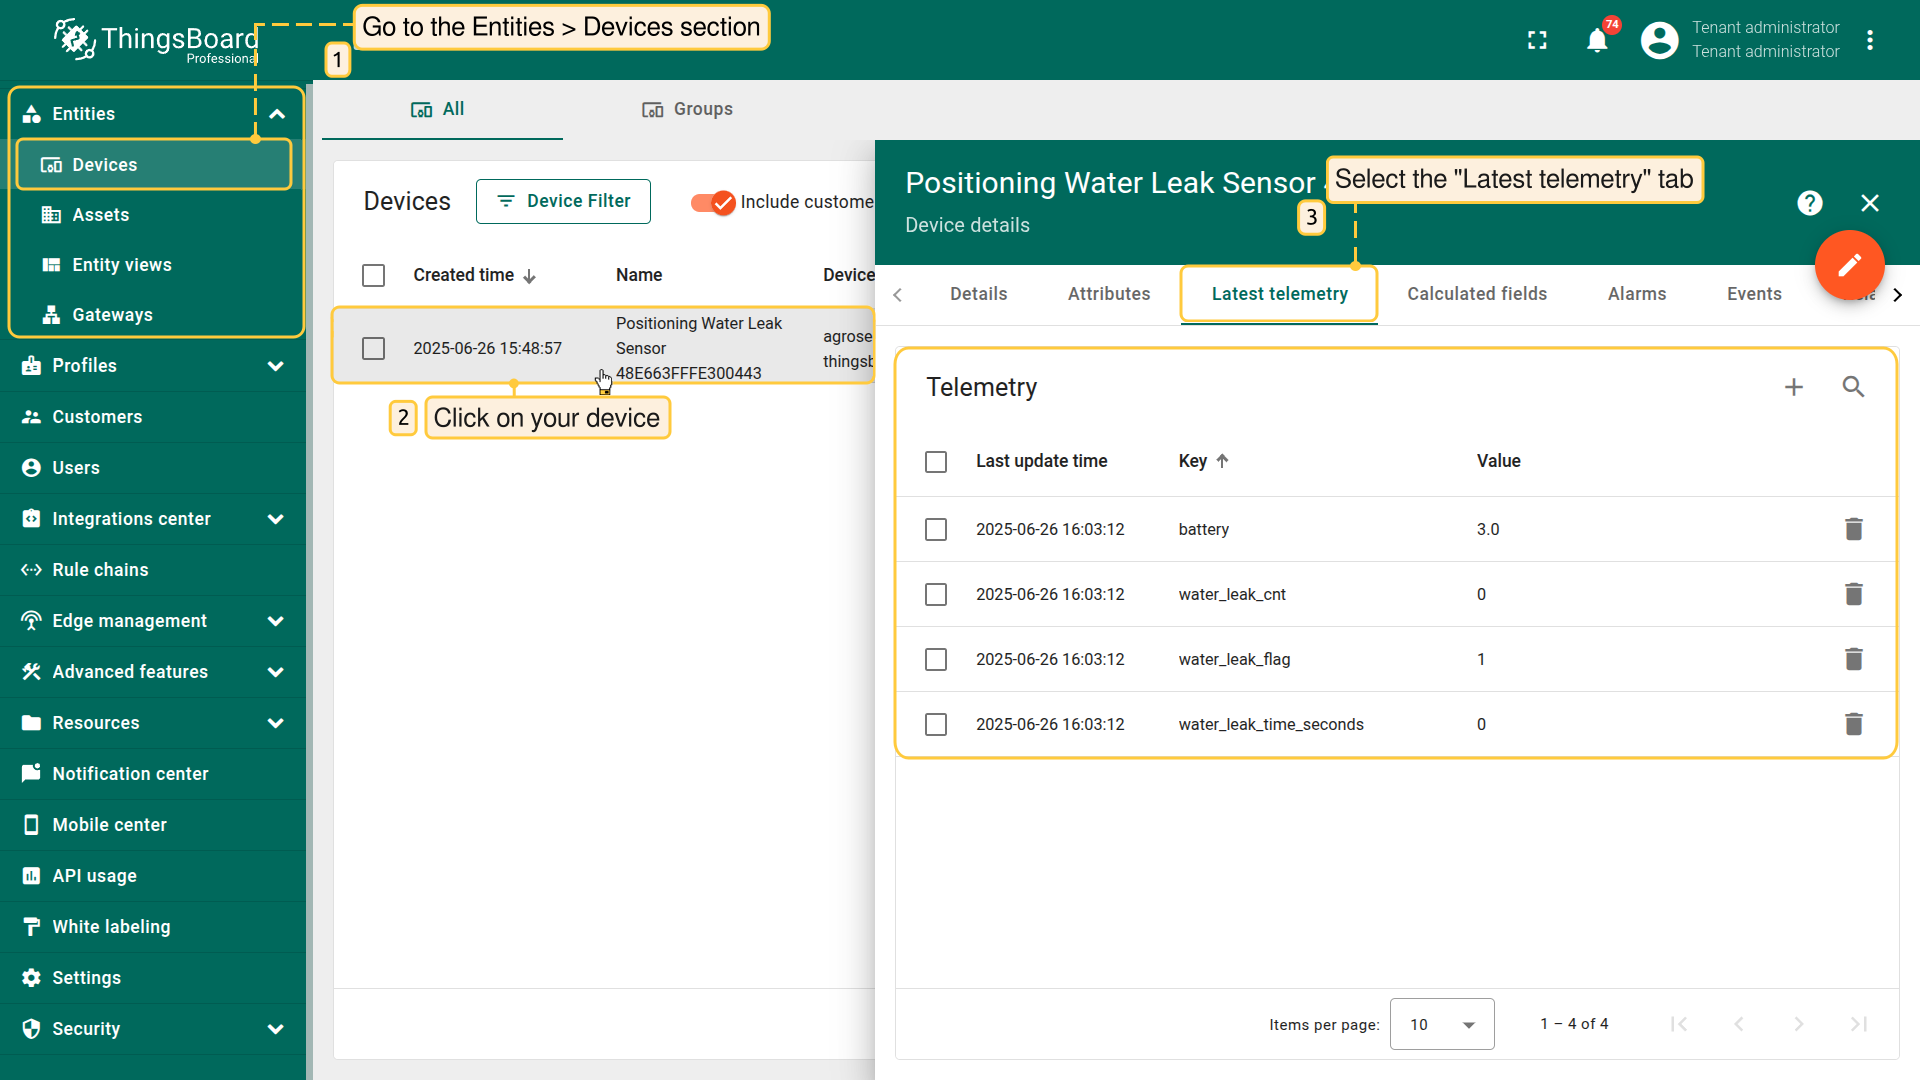This screenshot has width=1920, height=1080.
Task: Search telemetry keys using the magnifier icon
Action: [1854, 387]
